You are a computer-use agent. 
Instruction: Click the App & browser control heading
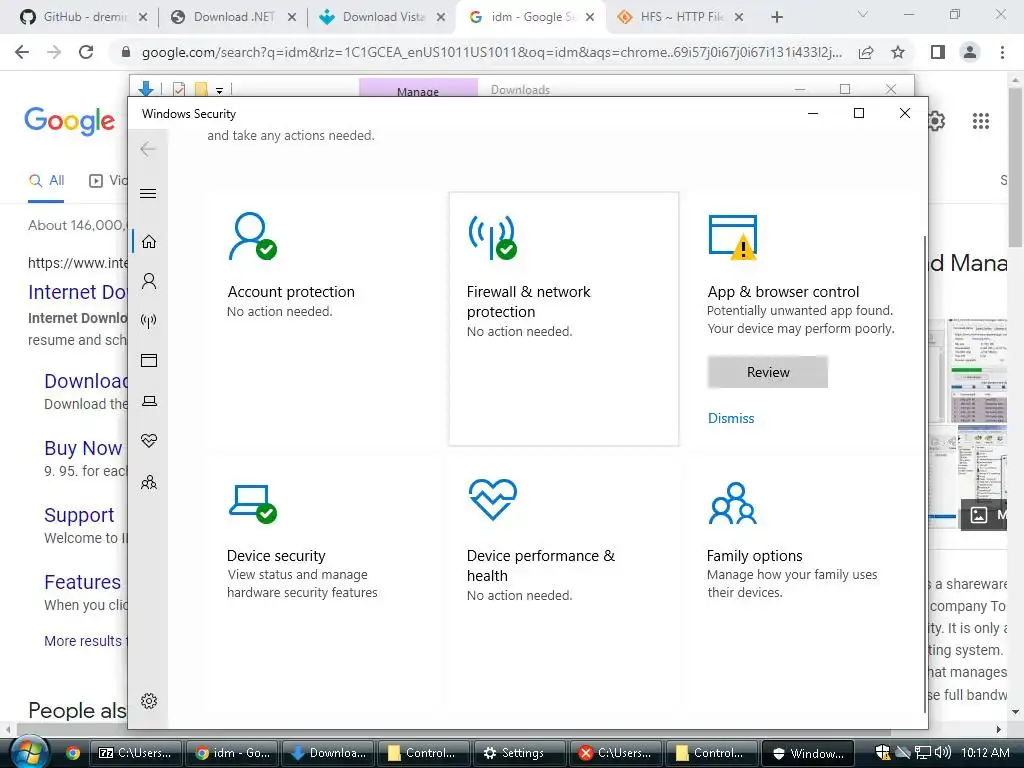click(783, 292)
